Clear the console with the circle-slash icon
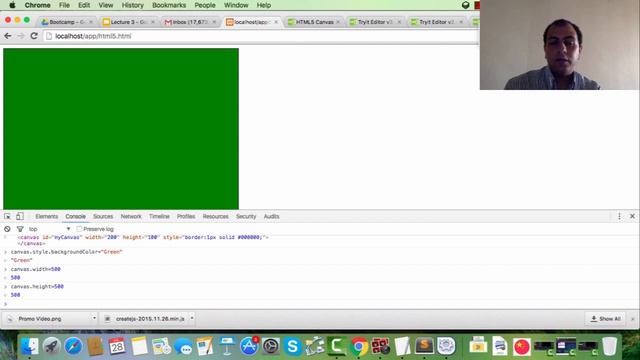The height and width of the screenshot is (360, 640). coord(7,229)
